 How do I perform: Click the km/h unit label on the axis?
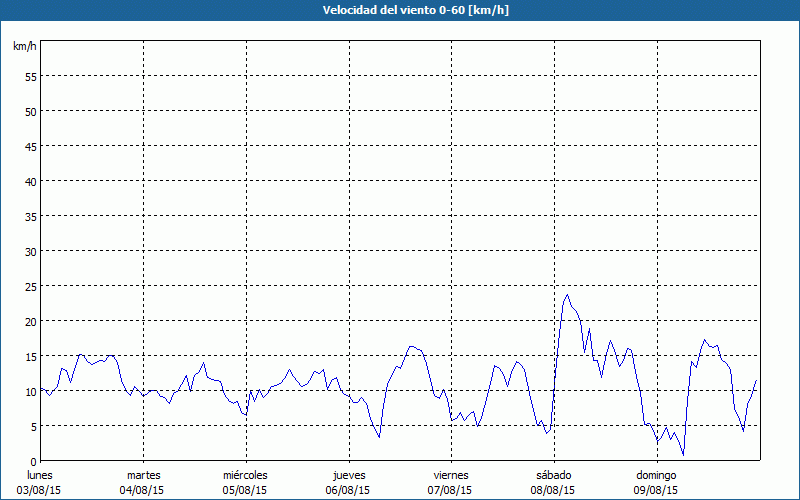(25, 47)
